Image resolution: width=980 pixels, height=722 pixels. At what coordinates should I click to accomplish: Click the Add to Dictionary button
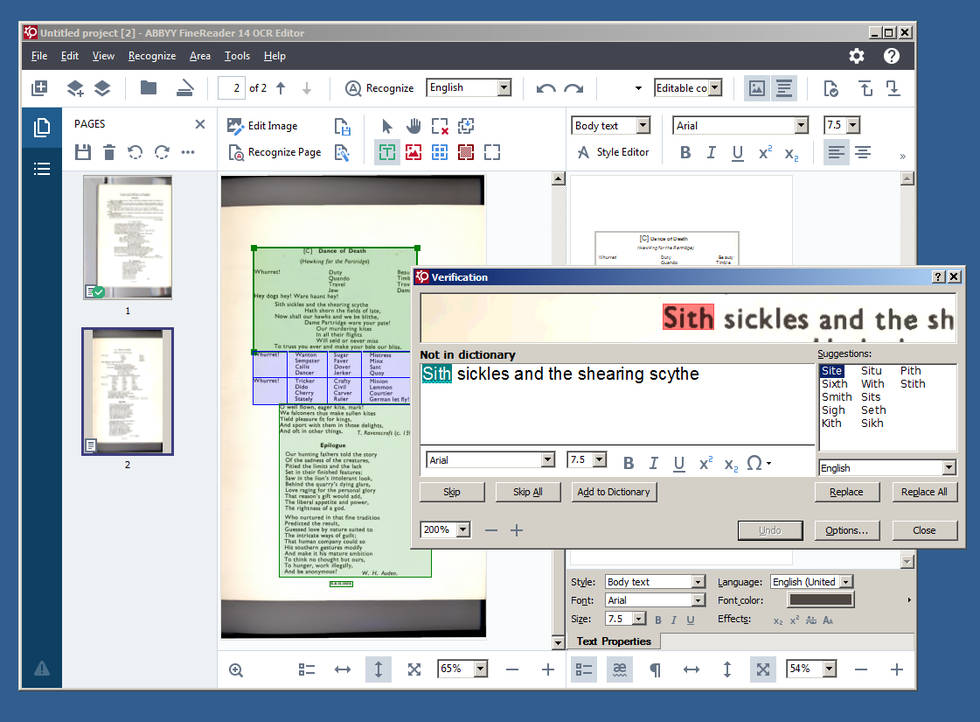coord(614,492)
